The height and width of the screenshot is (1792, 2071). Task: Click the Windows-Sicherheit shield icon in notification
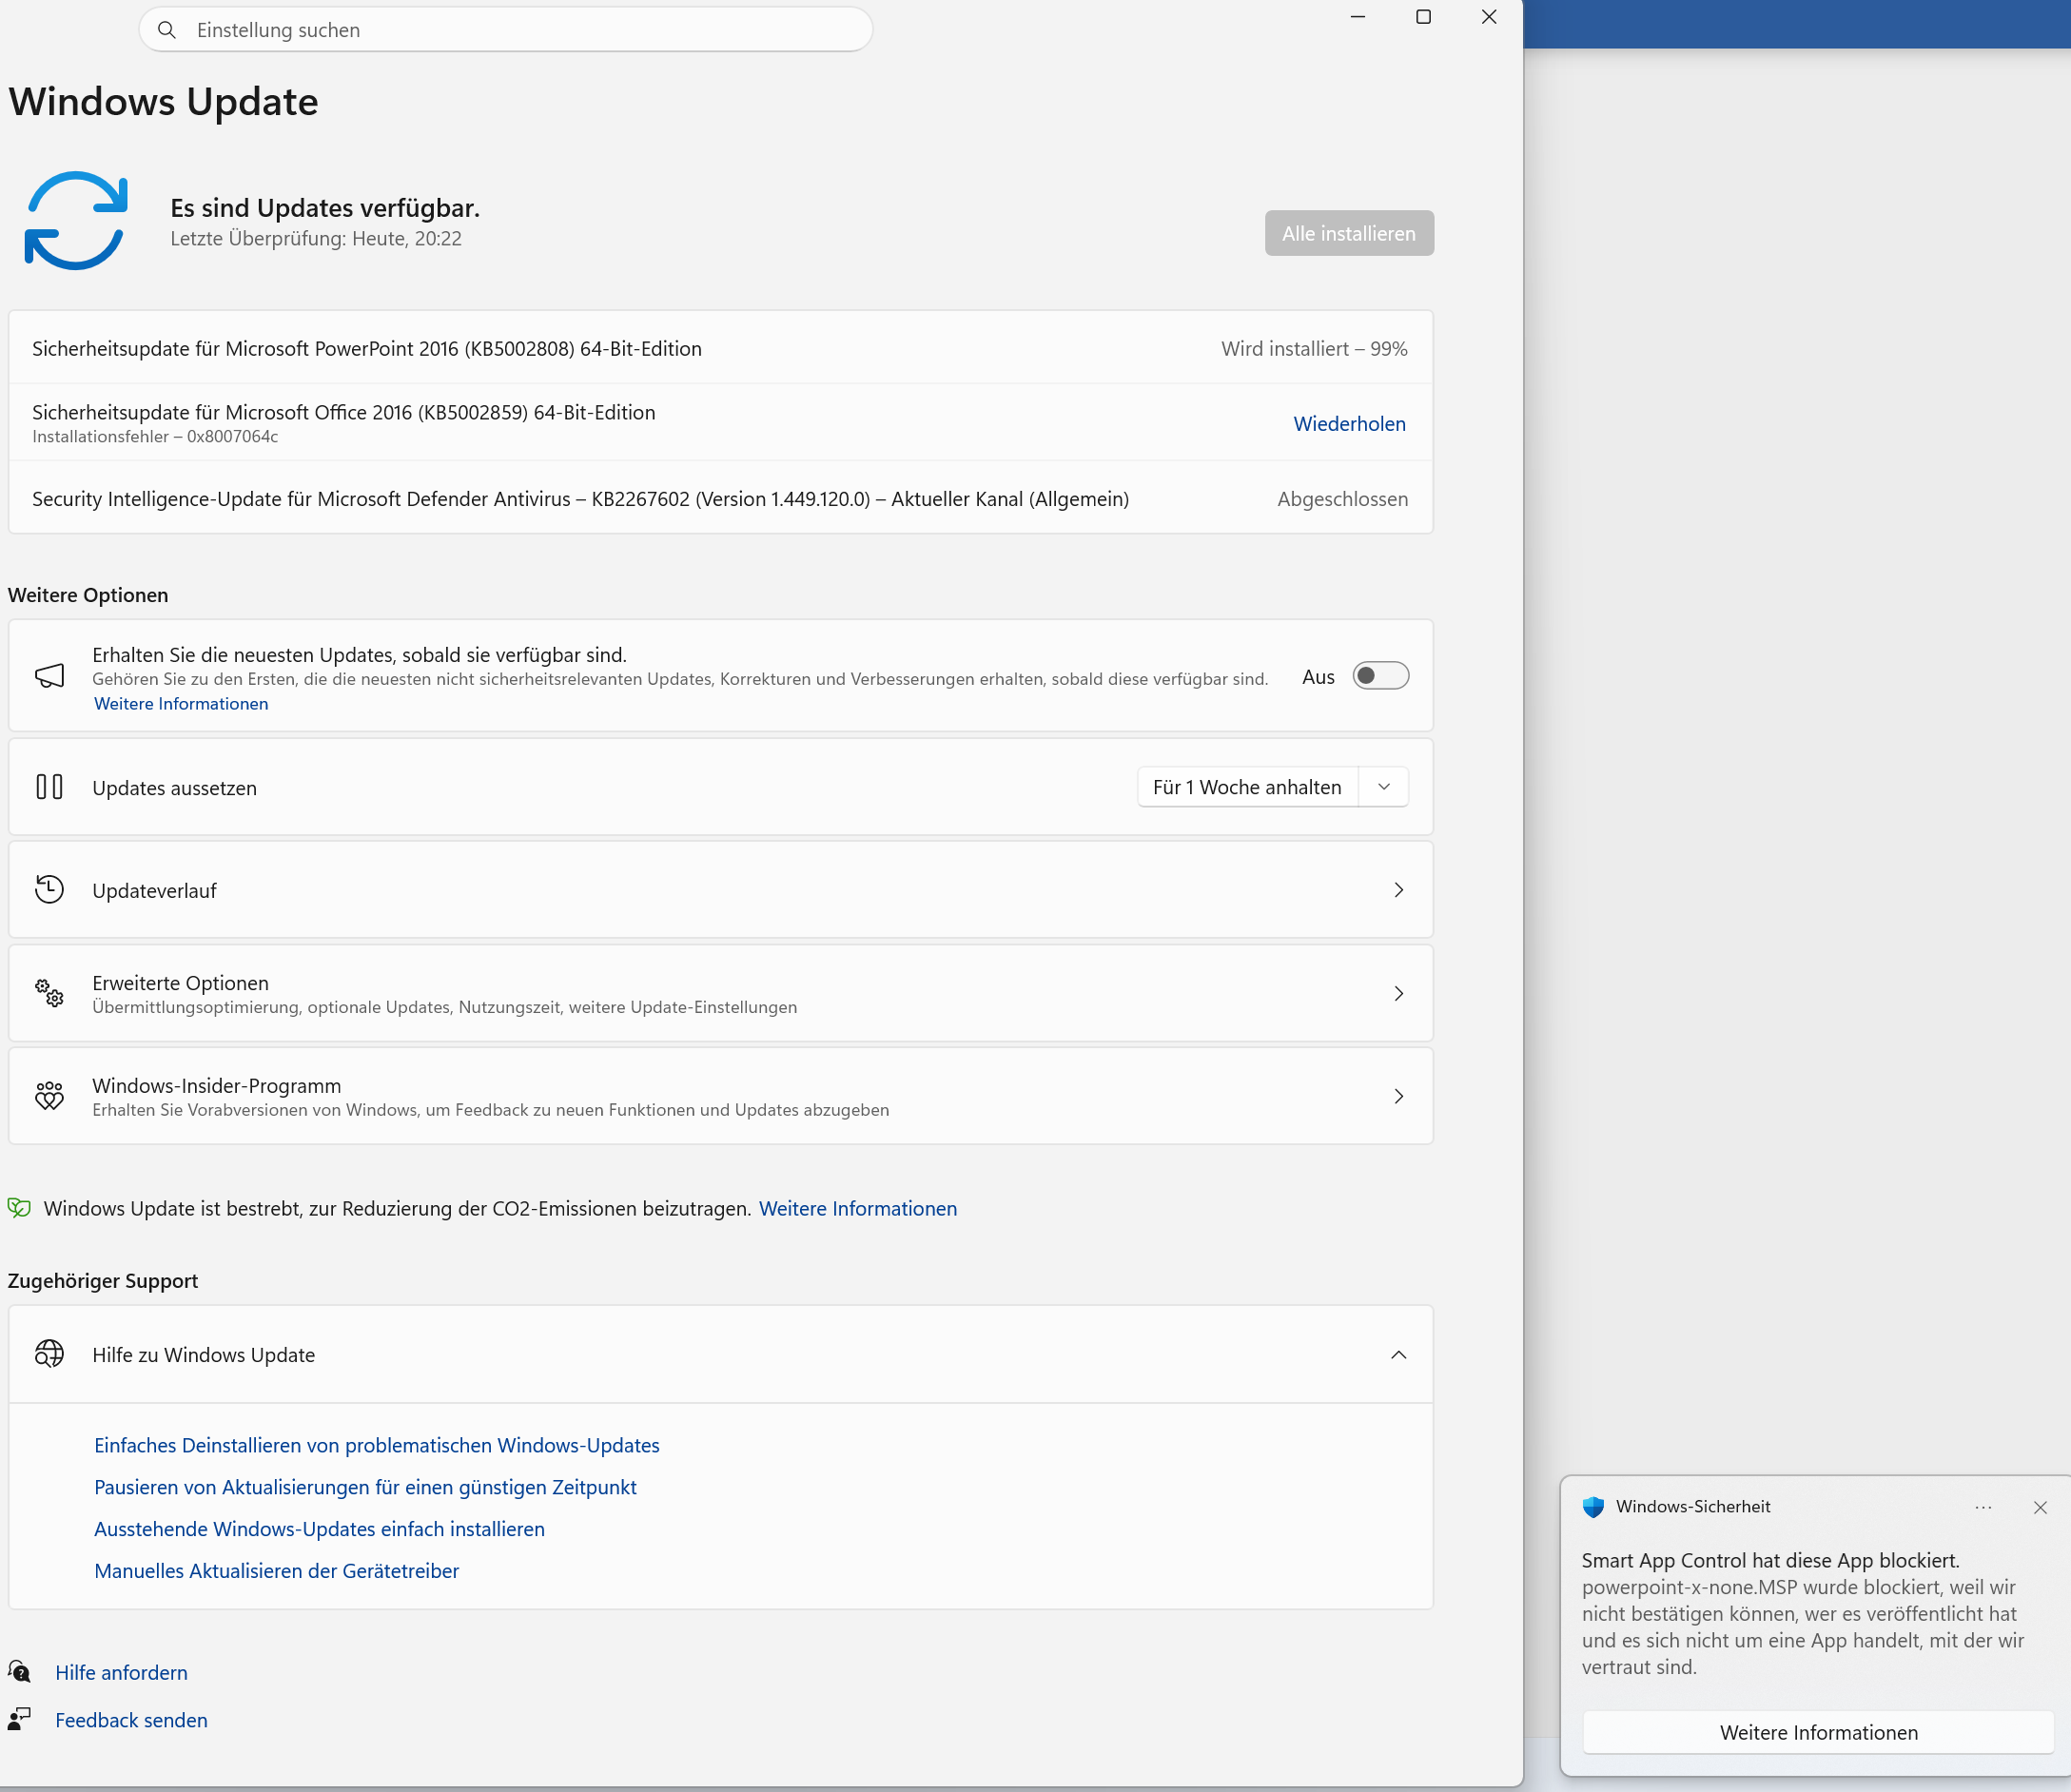coord(1593,1507)
